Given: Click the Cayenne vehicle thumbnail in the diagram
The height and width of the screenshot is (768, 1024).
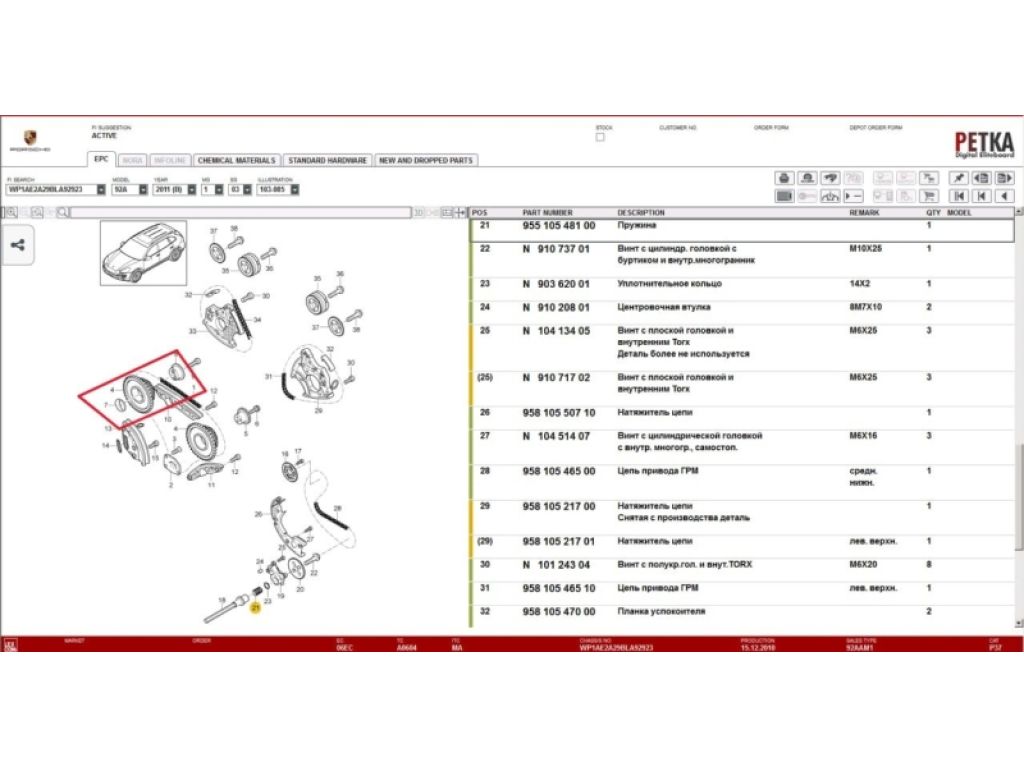Looking at the screenshot, I should 143,252.
